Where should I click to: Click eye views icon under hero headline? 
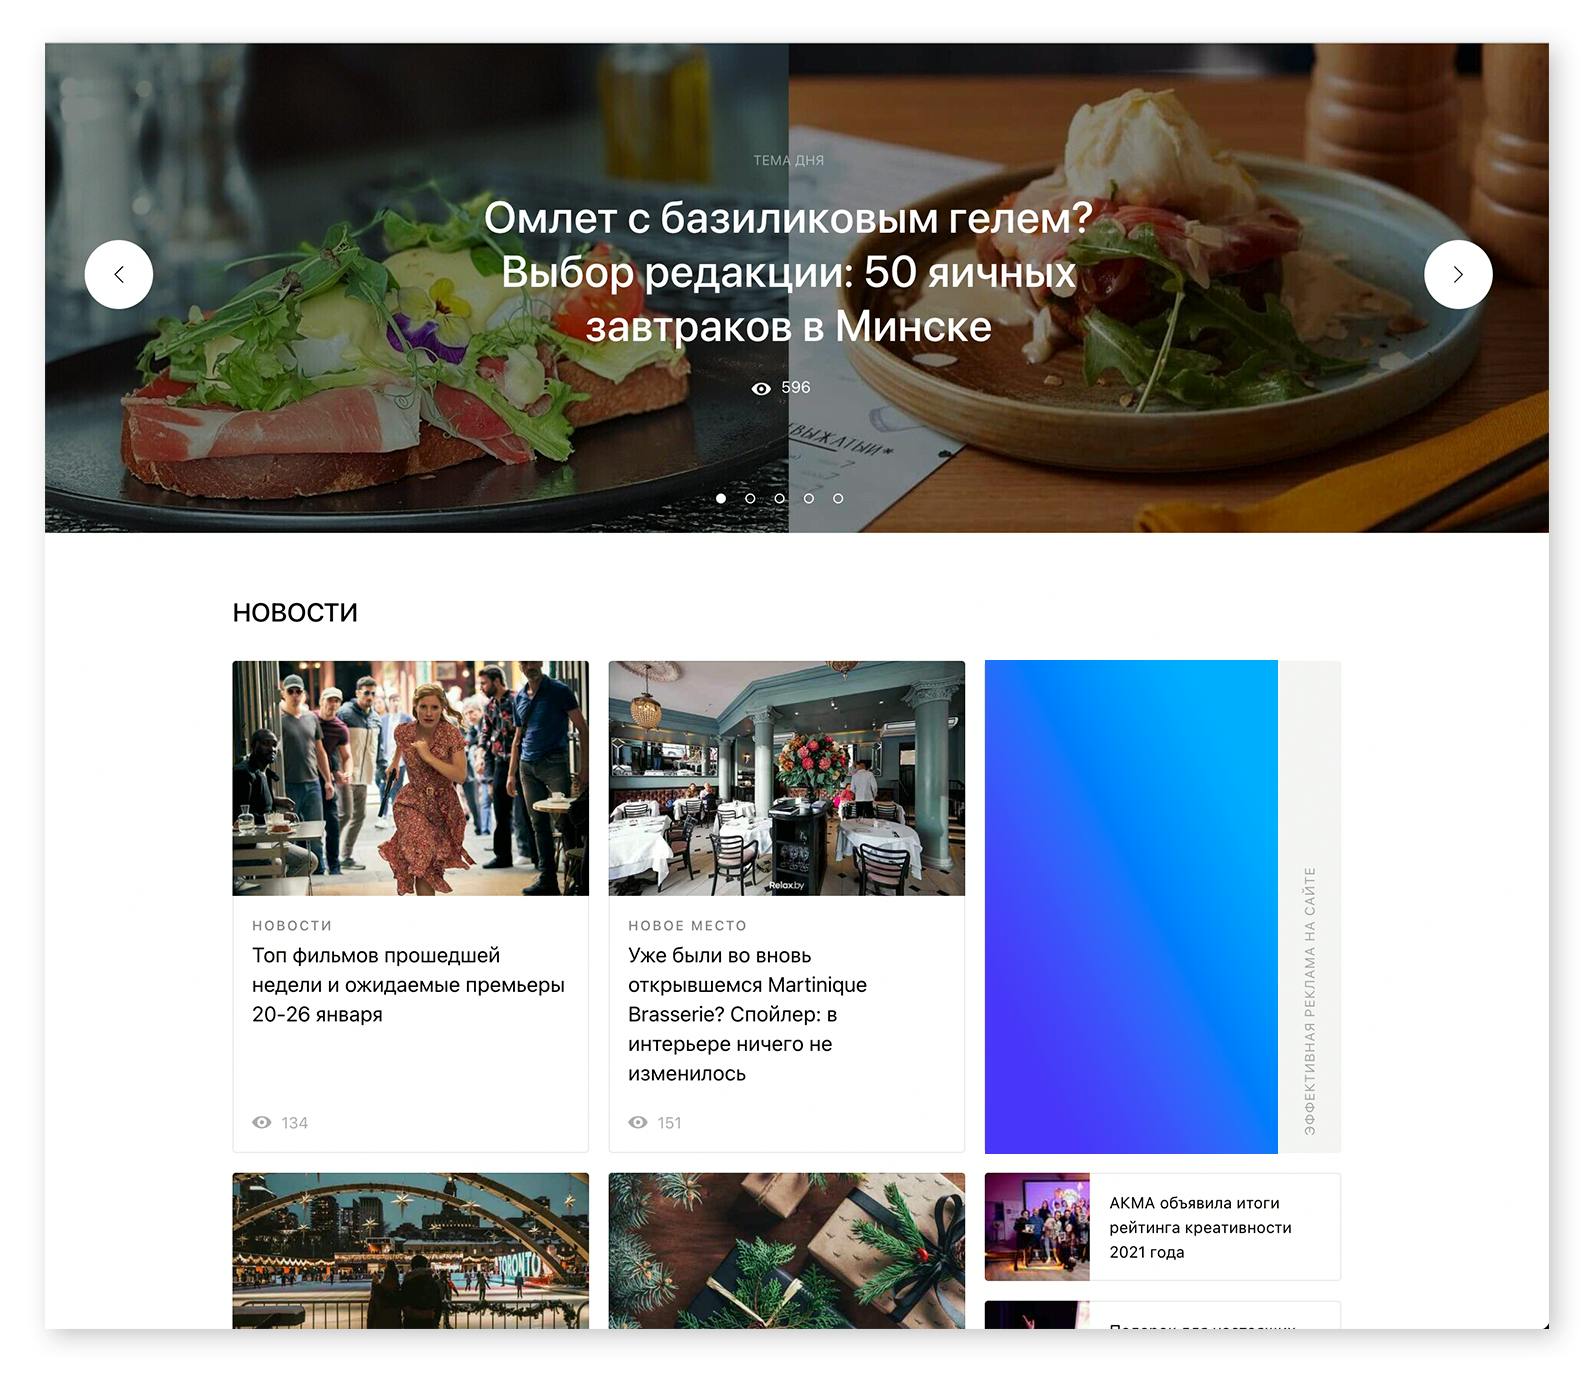coord(761,388)
